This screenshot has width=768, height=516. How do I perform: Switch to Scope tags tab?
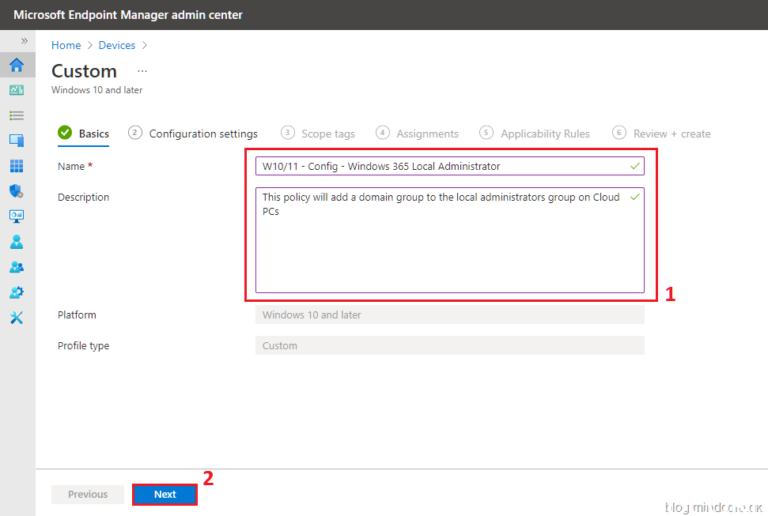coord(318,134)
